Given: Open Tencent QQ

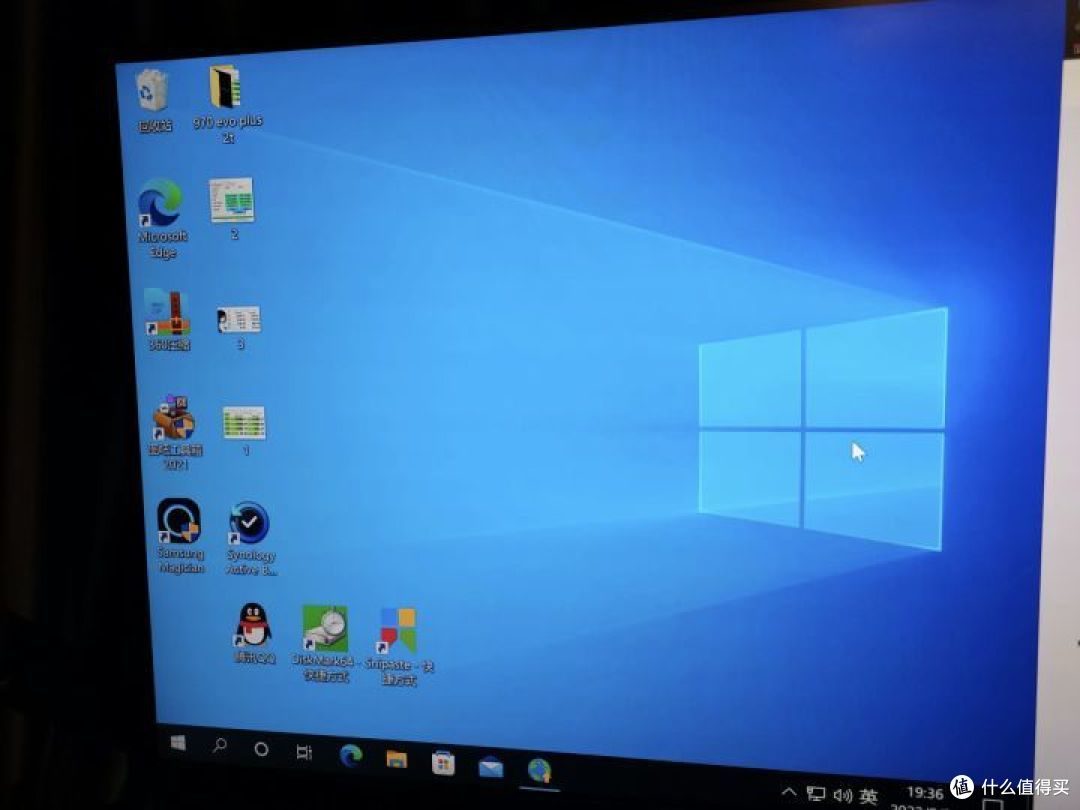Looking at the screenshot, I should [x=250, y=625].
